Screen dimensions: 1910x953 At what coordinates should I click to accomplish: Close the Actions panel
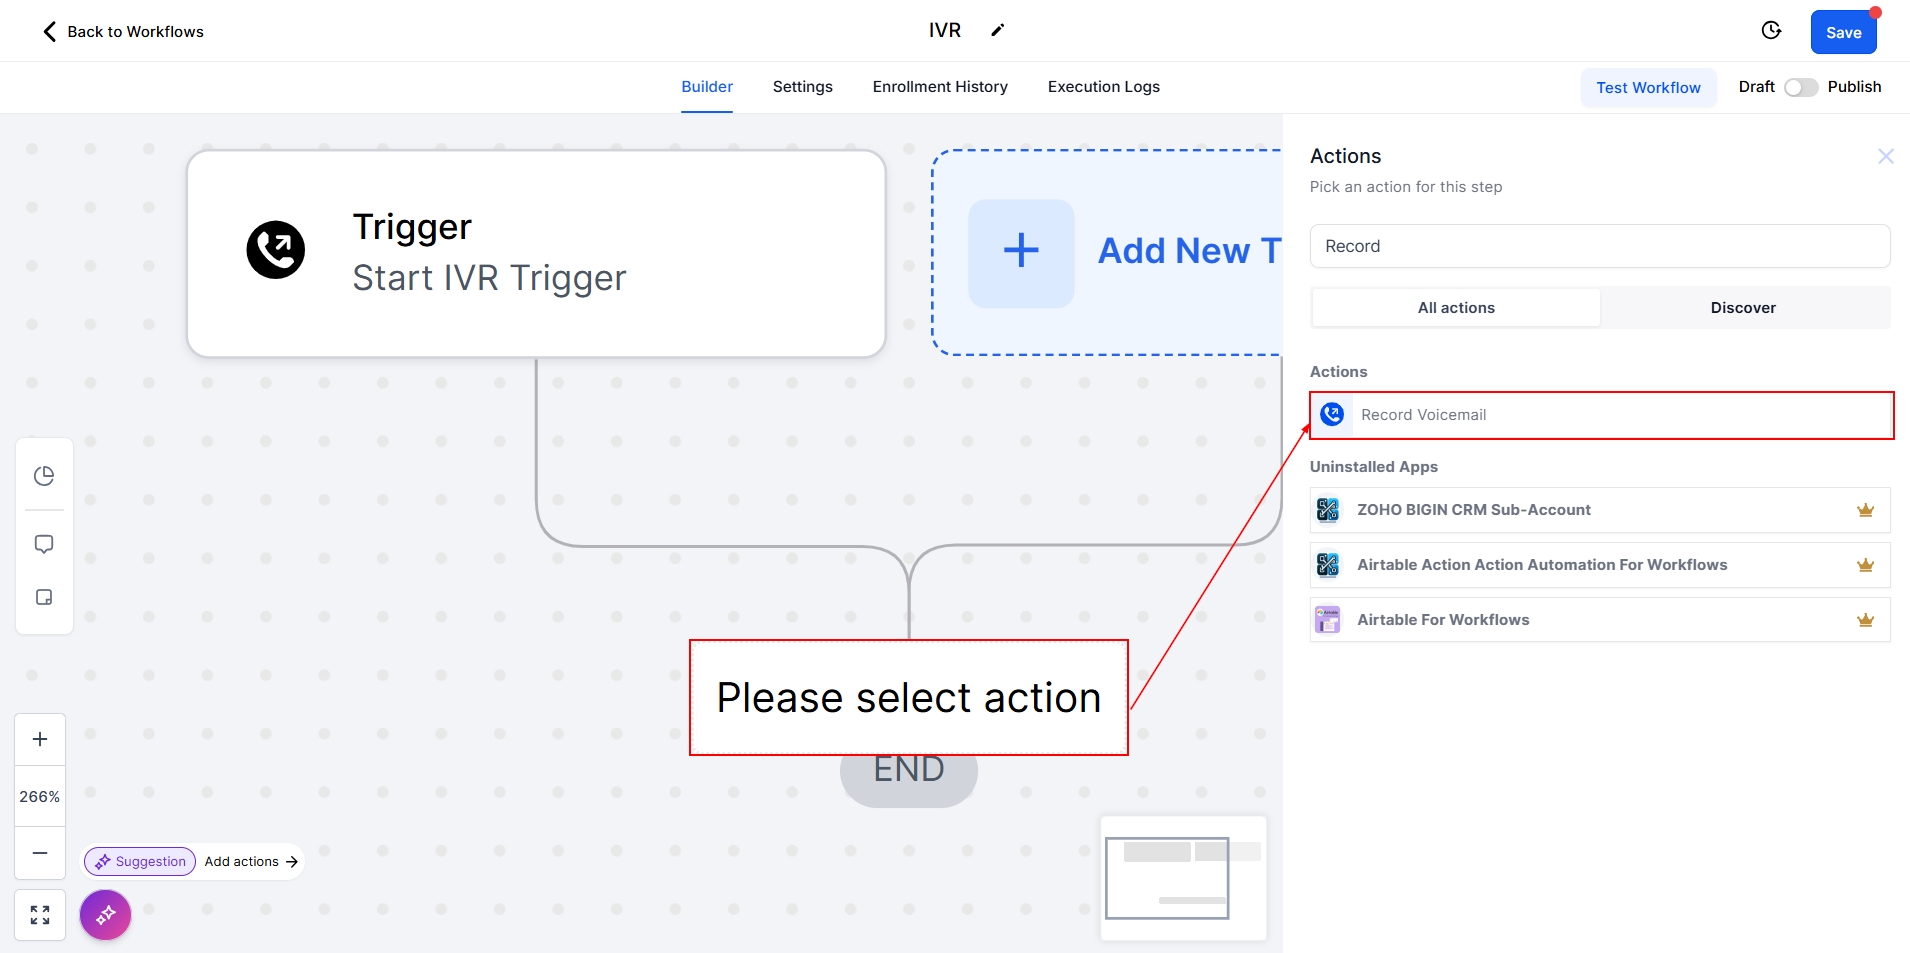pos(1885,156)
